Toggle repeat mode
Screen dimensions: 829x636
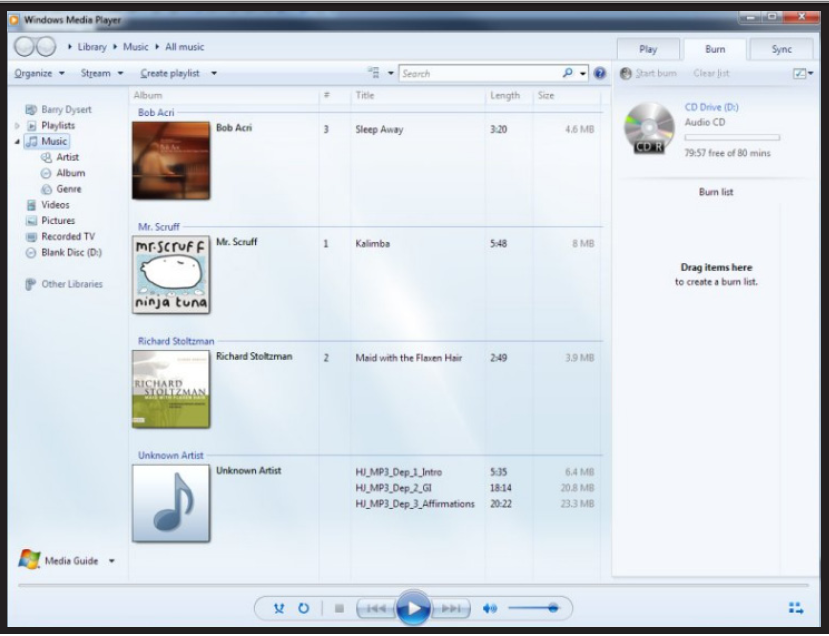[303, 609]
